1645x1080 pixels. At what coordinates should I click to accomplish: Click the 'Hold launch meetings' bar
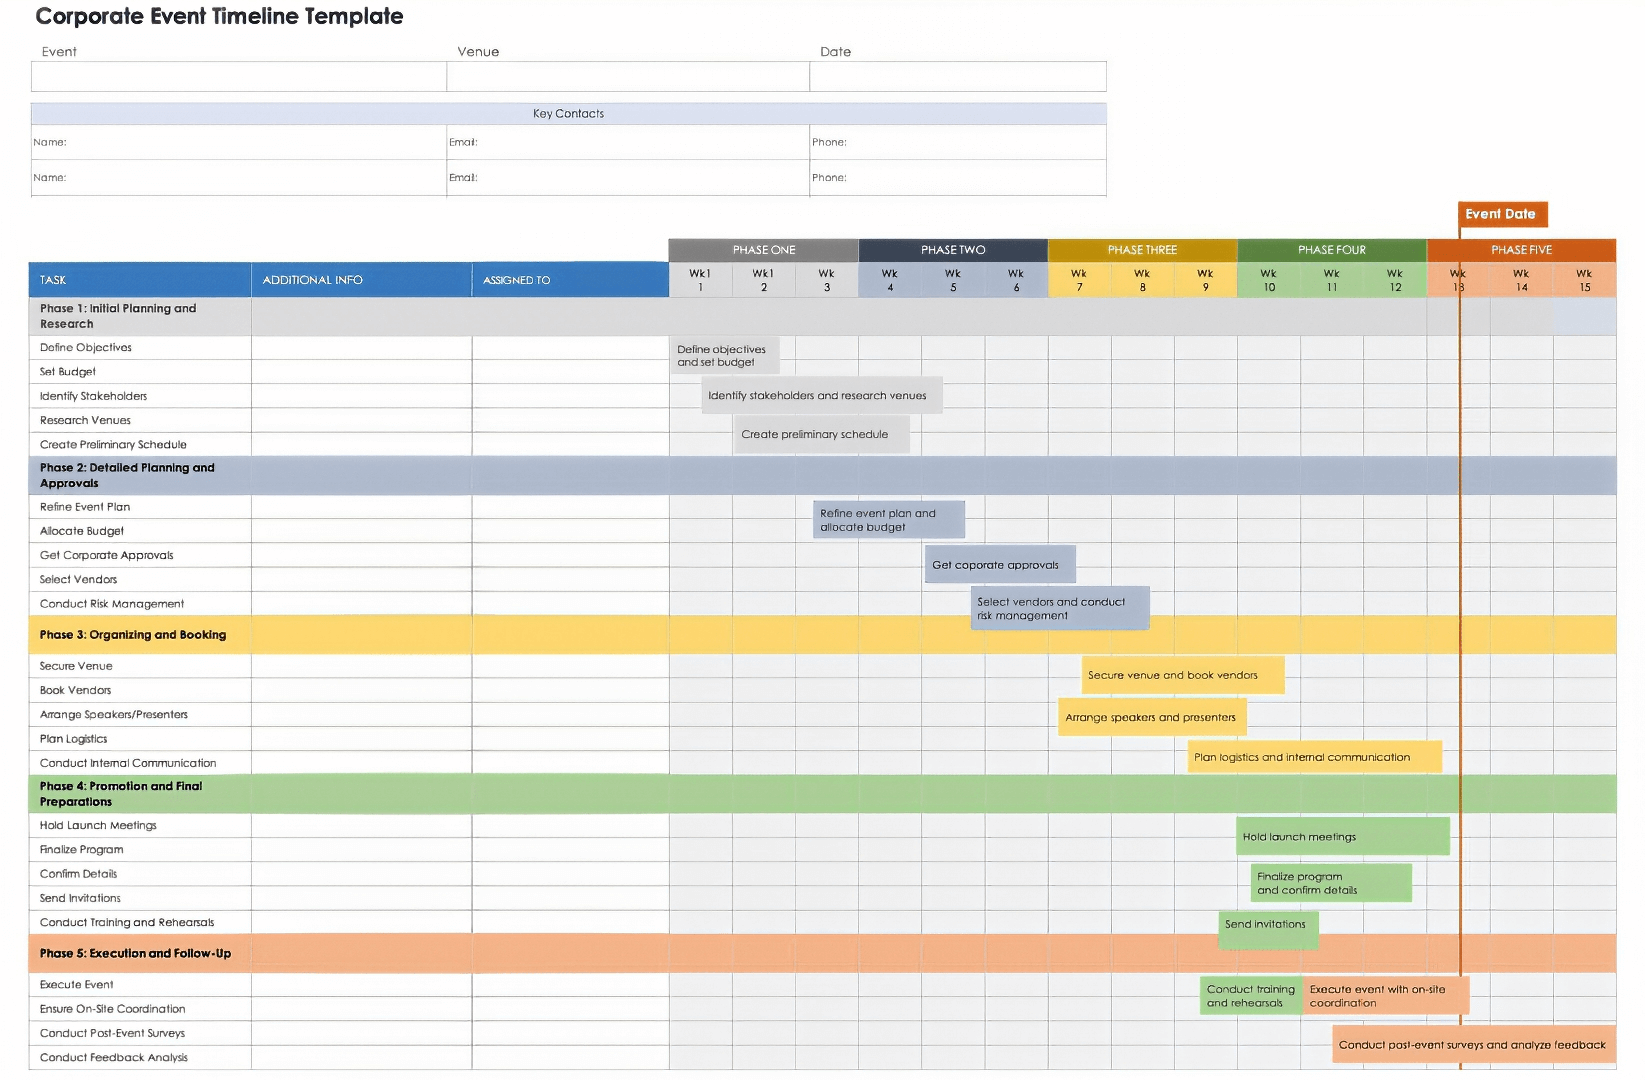[1343, 836]
